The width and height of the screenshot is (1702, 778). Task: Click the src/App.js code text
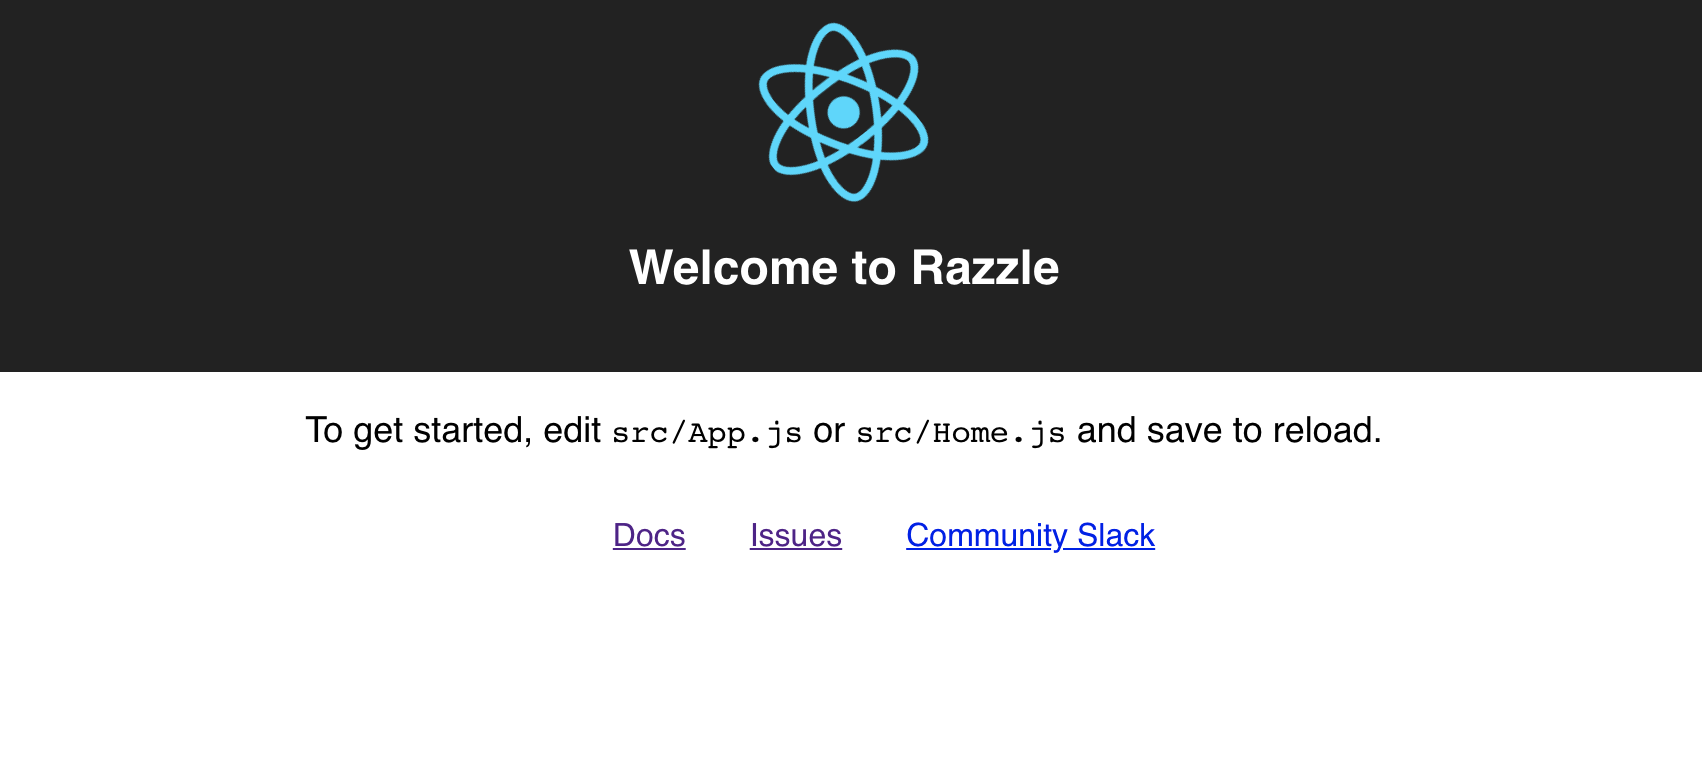coord(707,433)
